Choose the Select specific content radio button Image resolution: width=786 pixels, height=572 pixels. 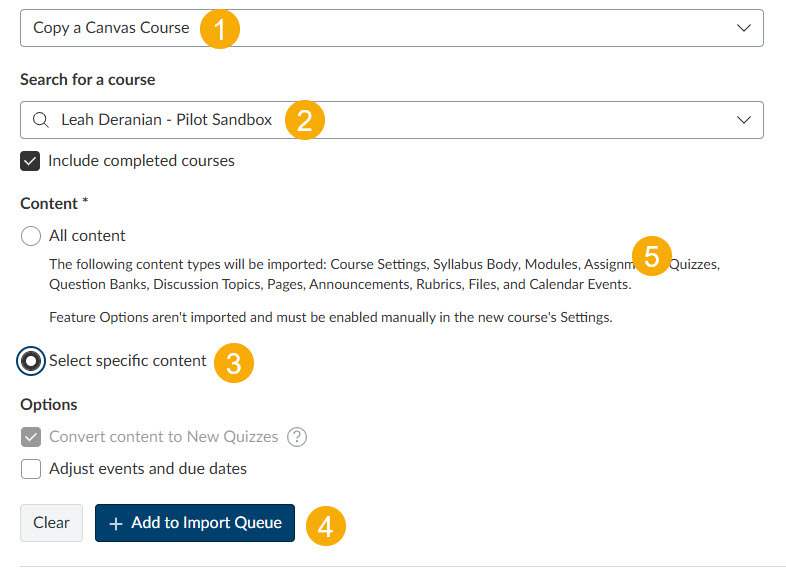coord(31,361)
